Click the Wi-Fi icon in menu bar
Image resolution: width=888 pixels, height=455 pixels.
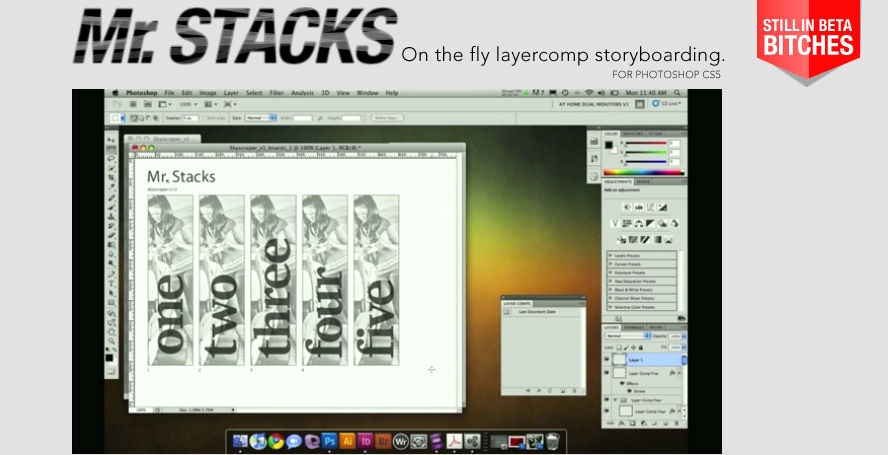pos(589,93)
